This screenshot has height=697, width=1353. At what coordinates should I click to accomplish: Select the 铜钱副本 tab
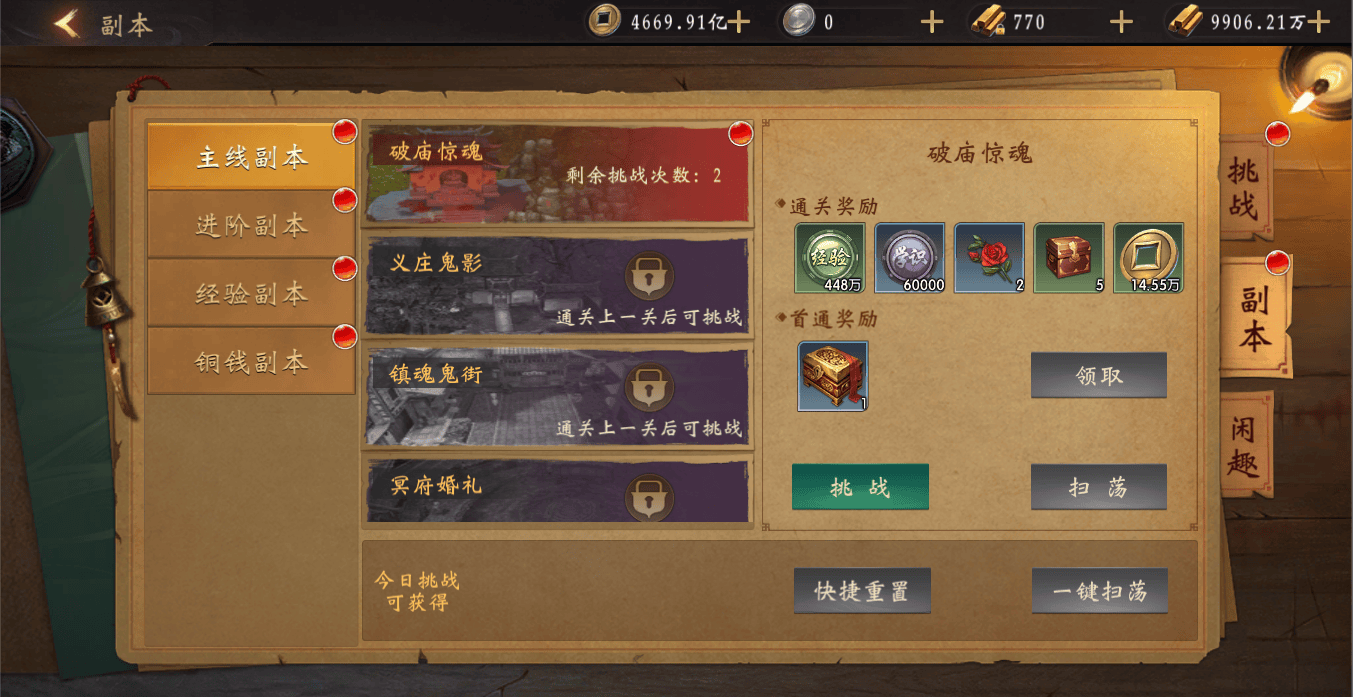[251, 361]
